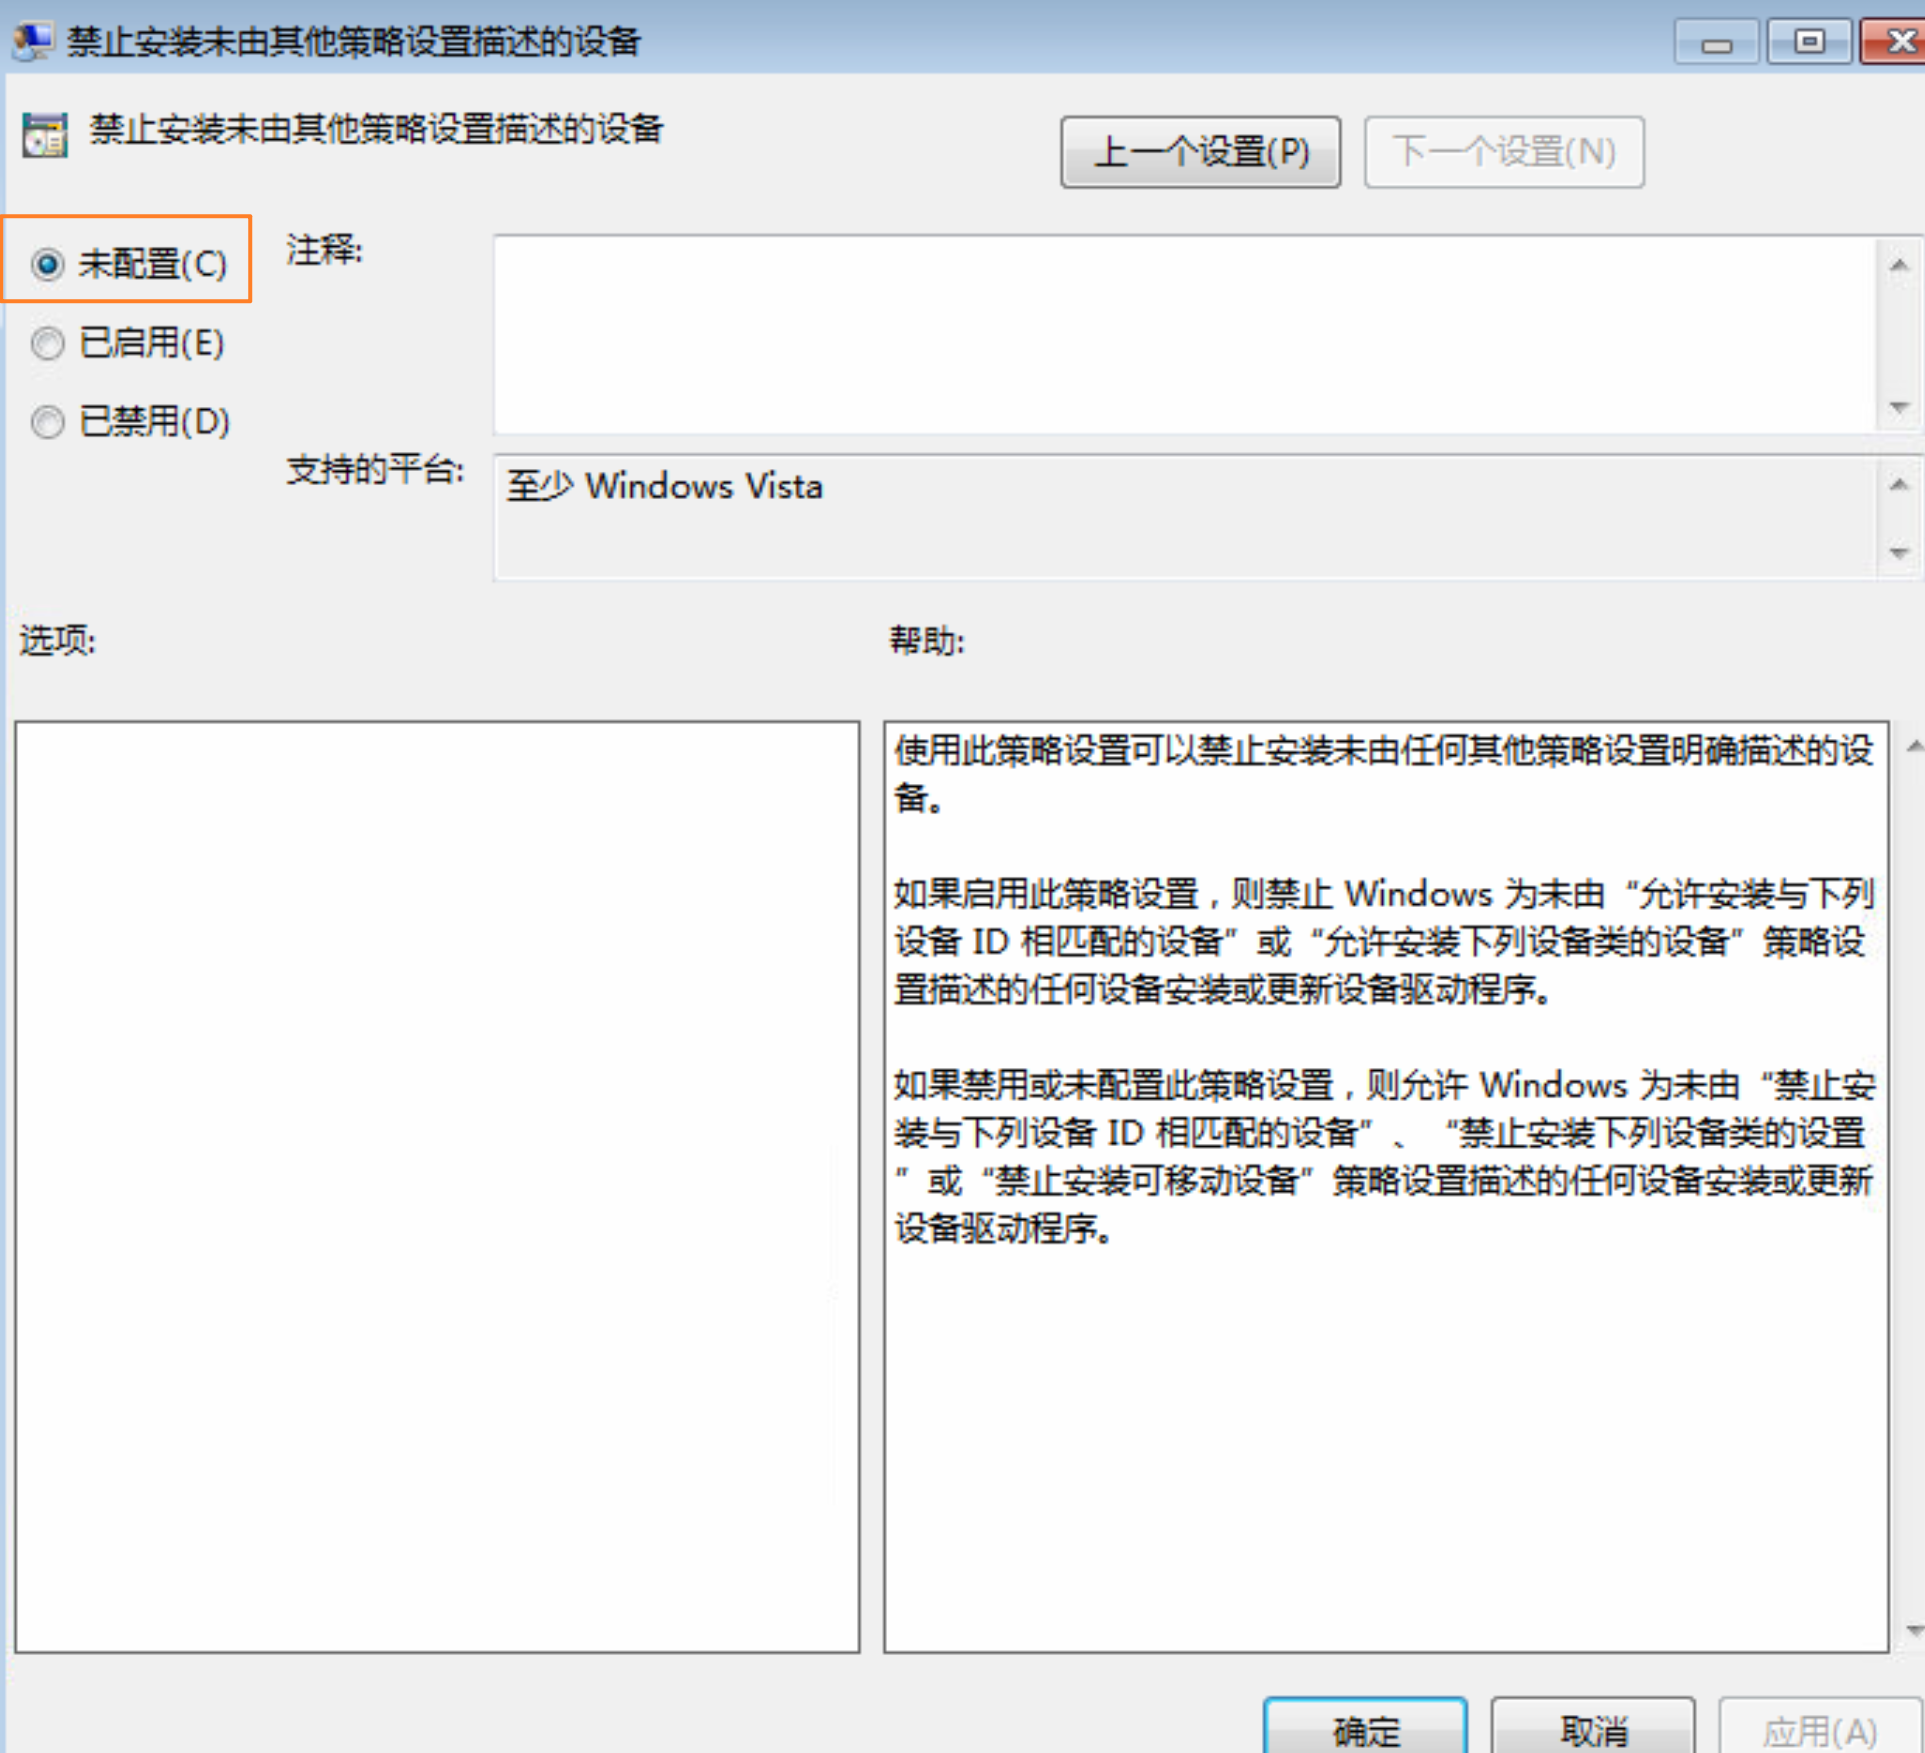Go to 上一个设置(P) previous setting
1925x1753 pixels.
pyautogui.click(x=1200, y=152)
